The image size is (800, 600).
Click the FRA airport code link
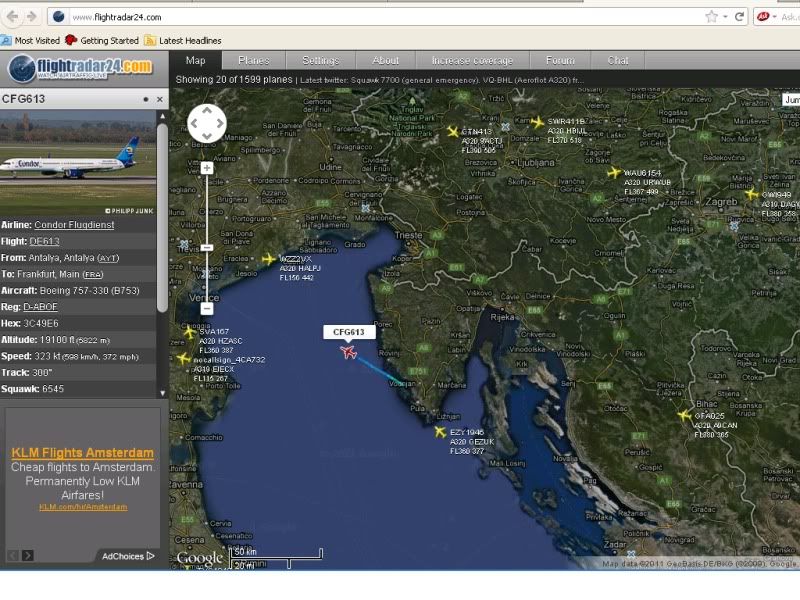tap(93, 274)
